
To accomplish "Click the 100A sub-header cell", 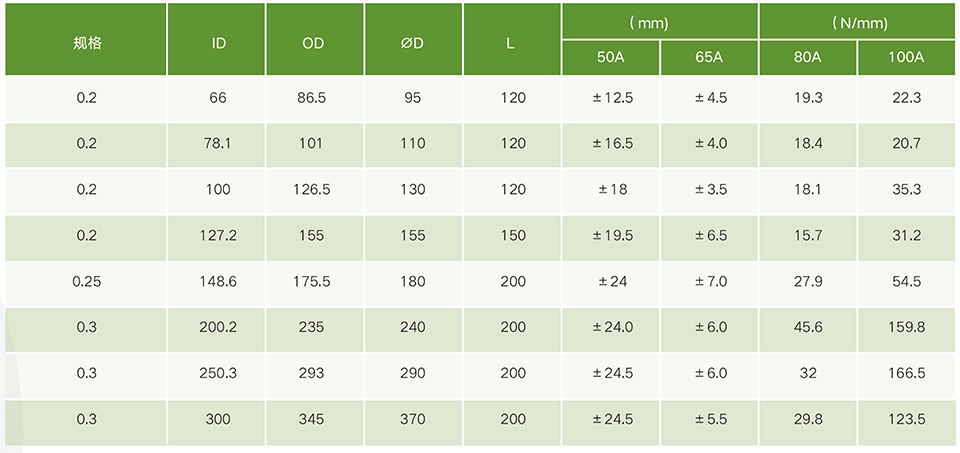I will (x=906, y=58).
